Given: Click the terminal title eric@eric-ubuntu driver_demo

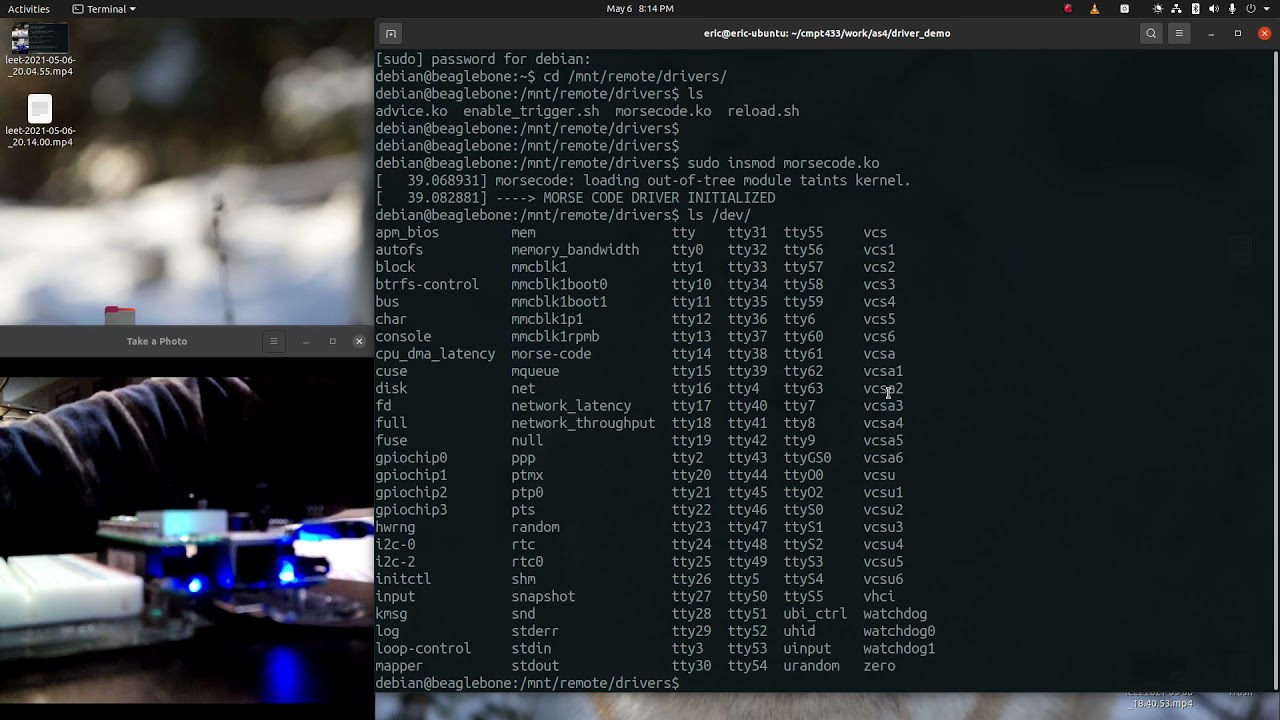Looking at the screenshot, I should 827,33.
